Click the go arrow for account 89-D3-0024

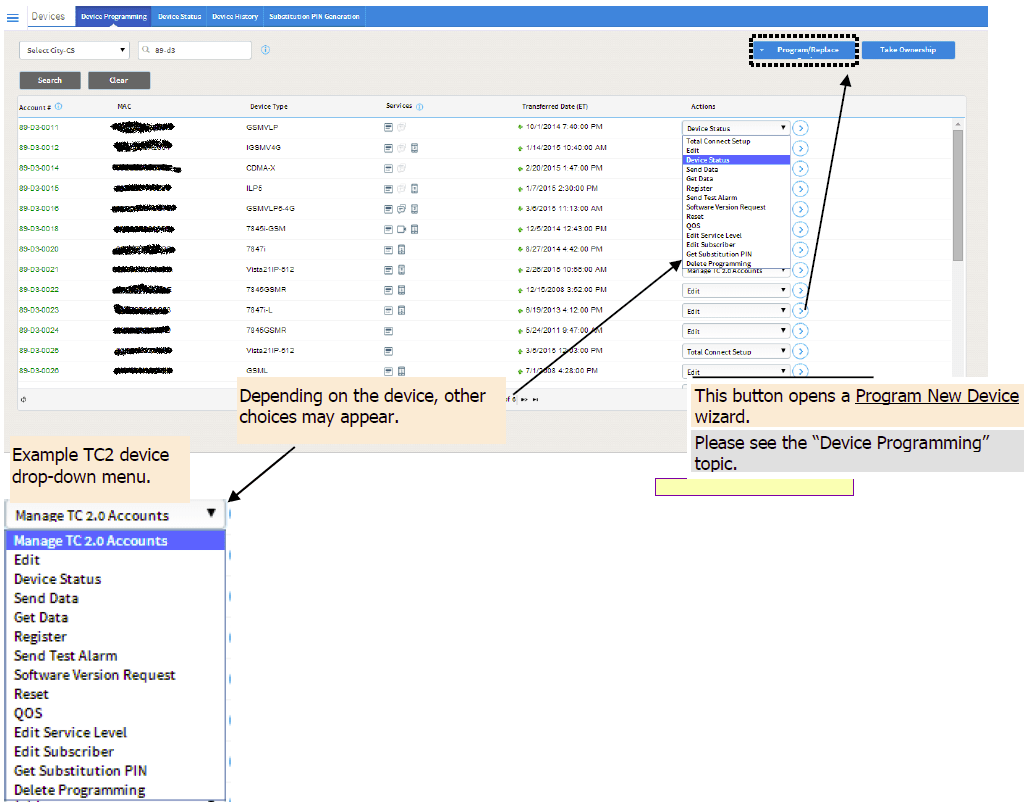click(800, 331)
